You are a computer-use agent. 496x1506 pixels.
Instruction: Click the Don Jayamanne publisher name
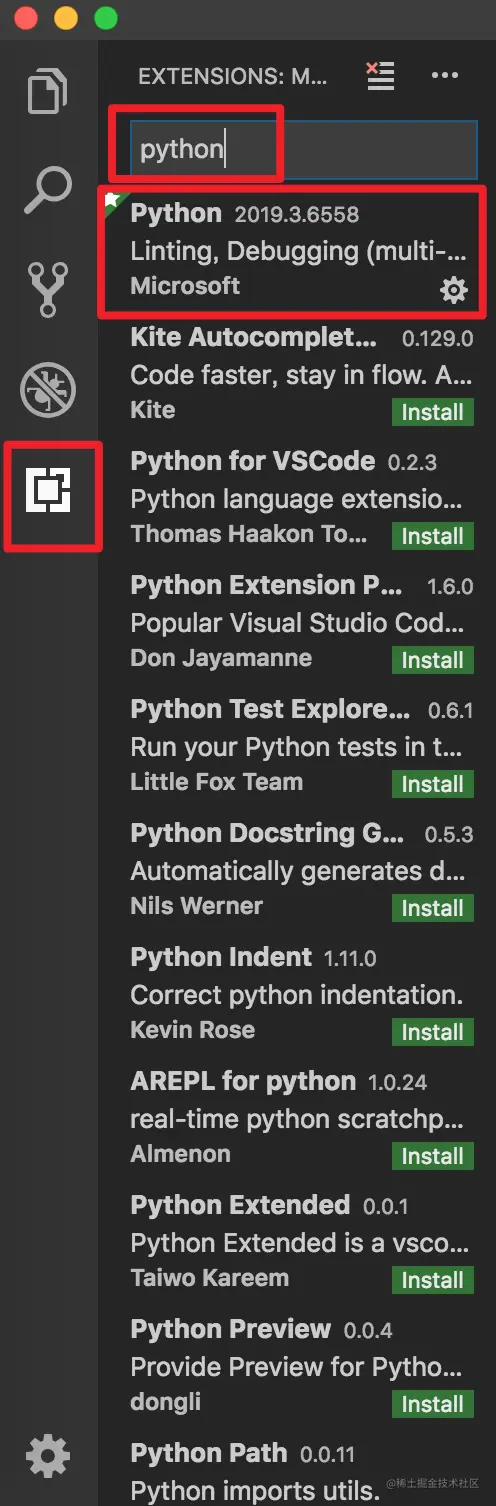click(221, 658)
